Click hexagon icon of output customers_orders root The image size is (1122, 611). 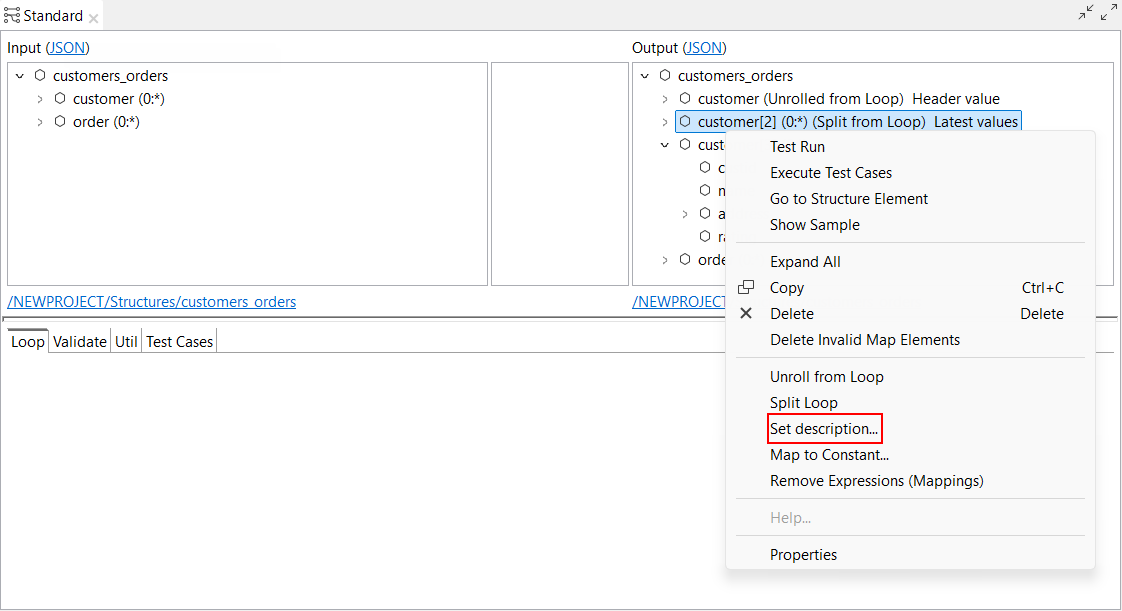coord(665,76)
